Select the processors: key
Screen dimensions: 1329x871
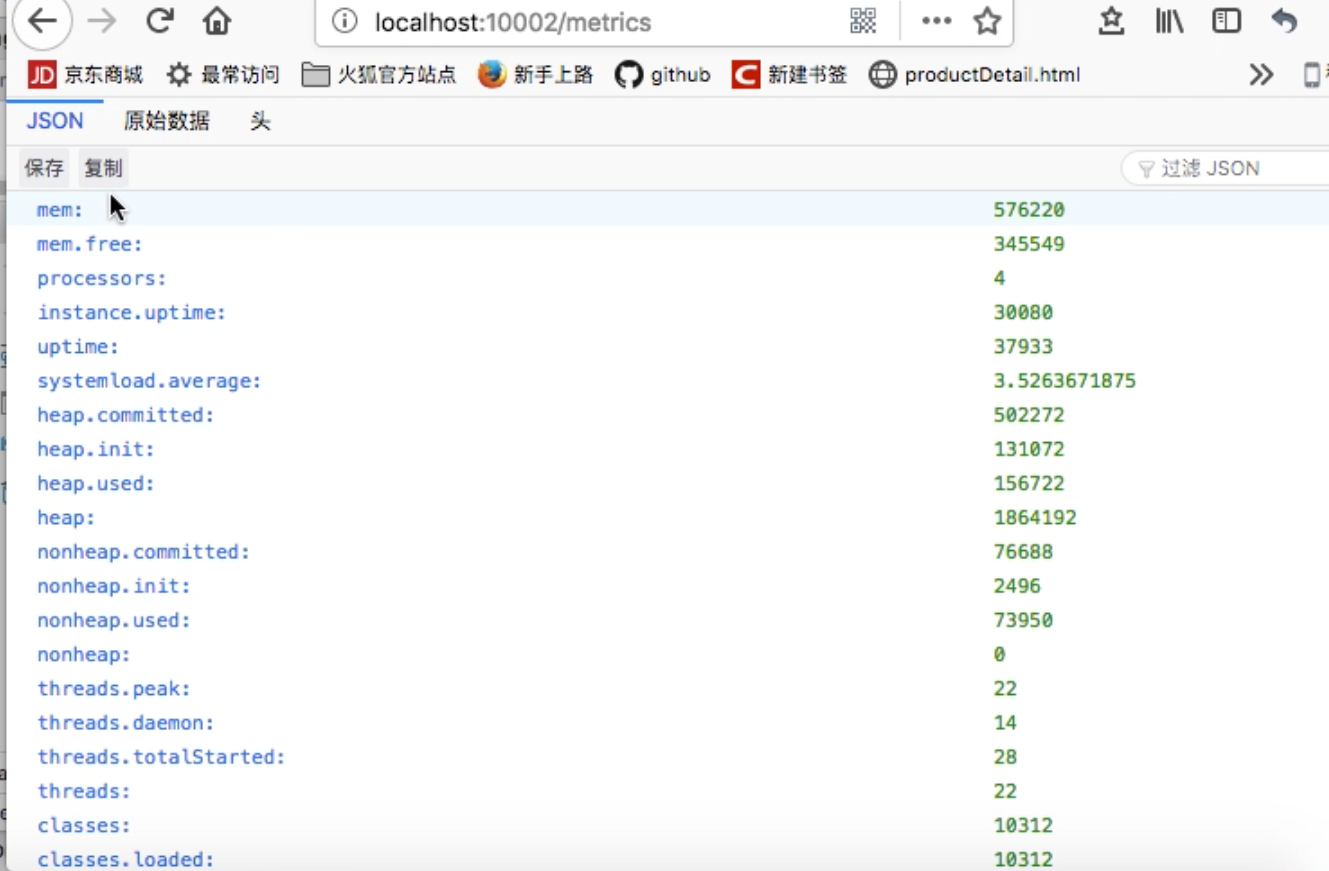tap(102, 278)
